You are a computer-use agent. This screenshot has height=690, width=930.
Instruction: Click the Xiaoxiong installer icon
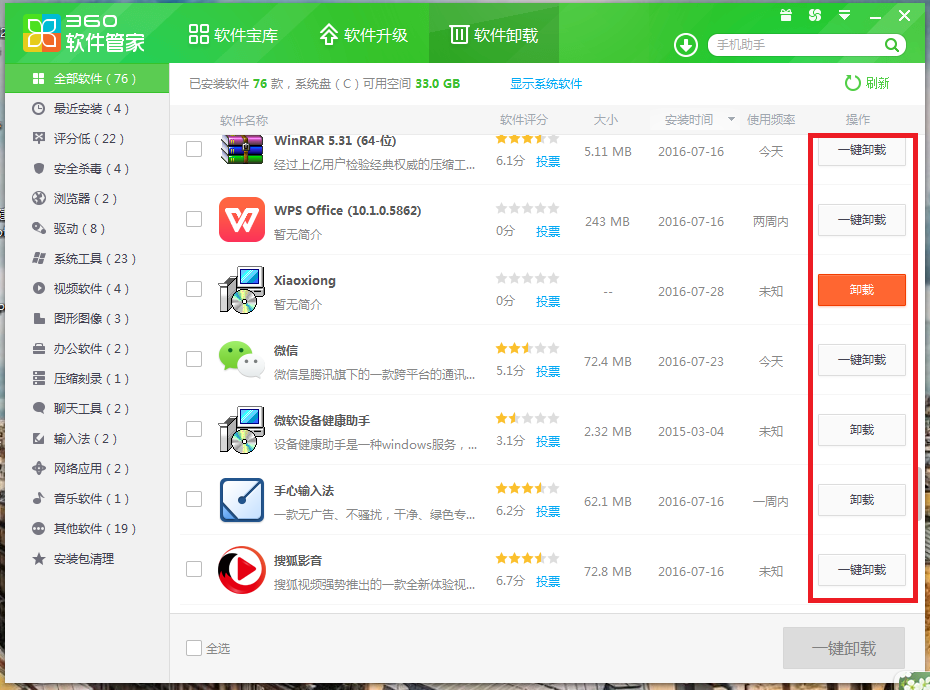pos(241,290)
